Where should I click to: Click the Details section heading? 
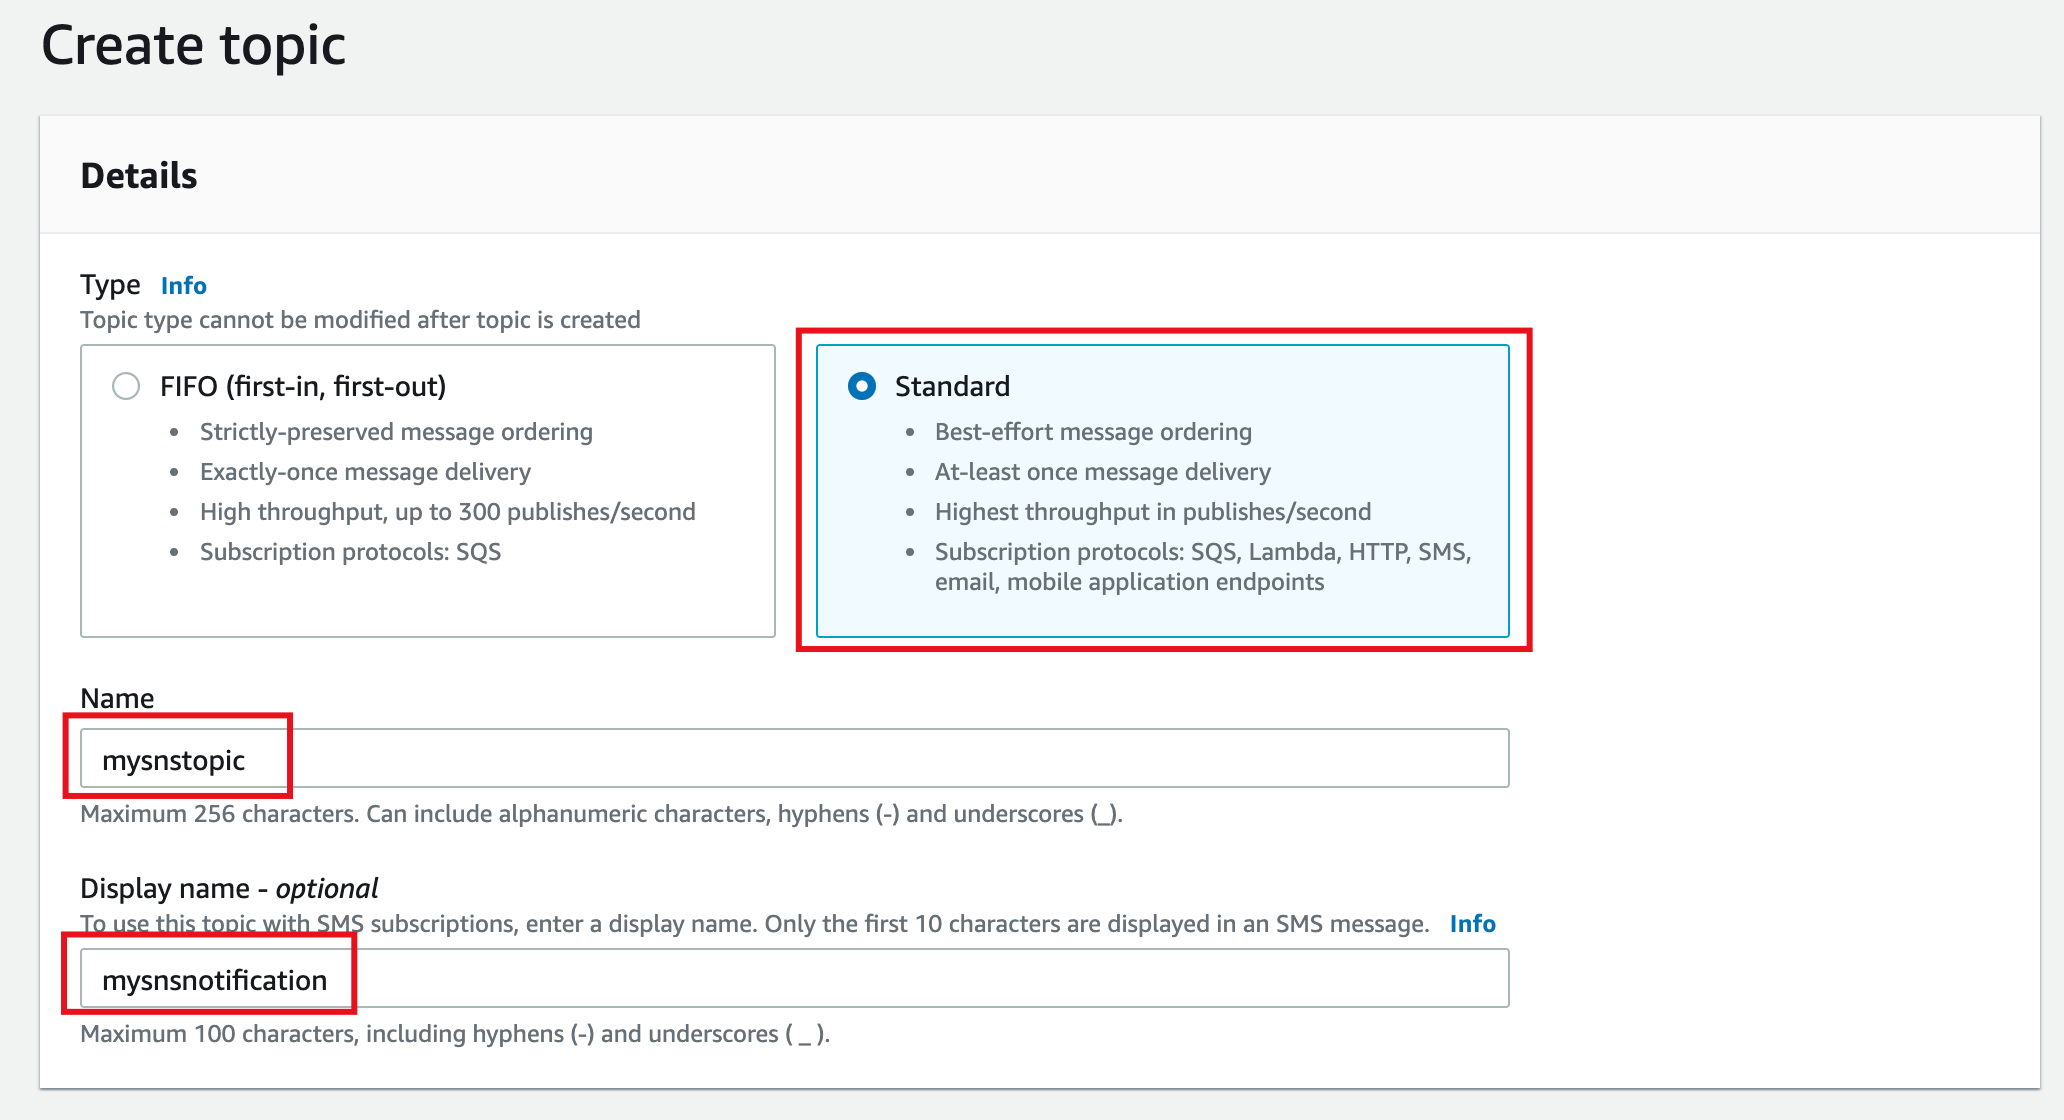click(138, 175)
